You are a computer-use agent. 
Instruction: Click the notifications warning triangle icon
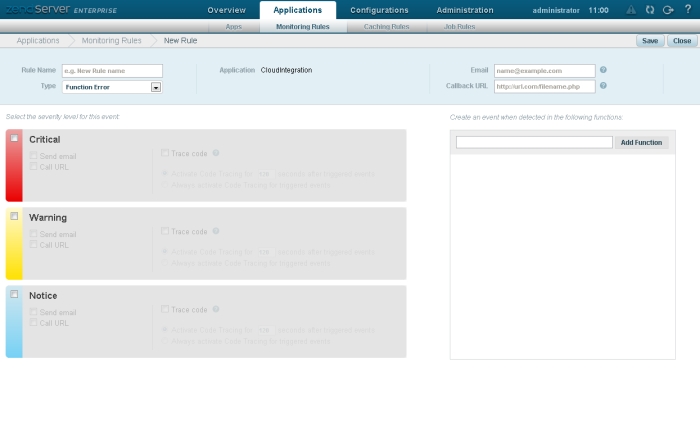tap(630, 10)
